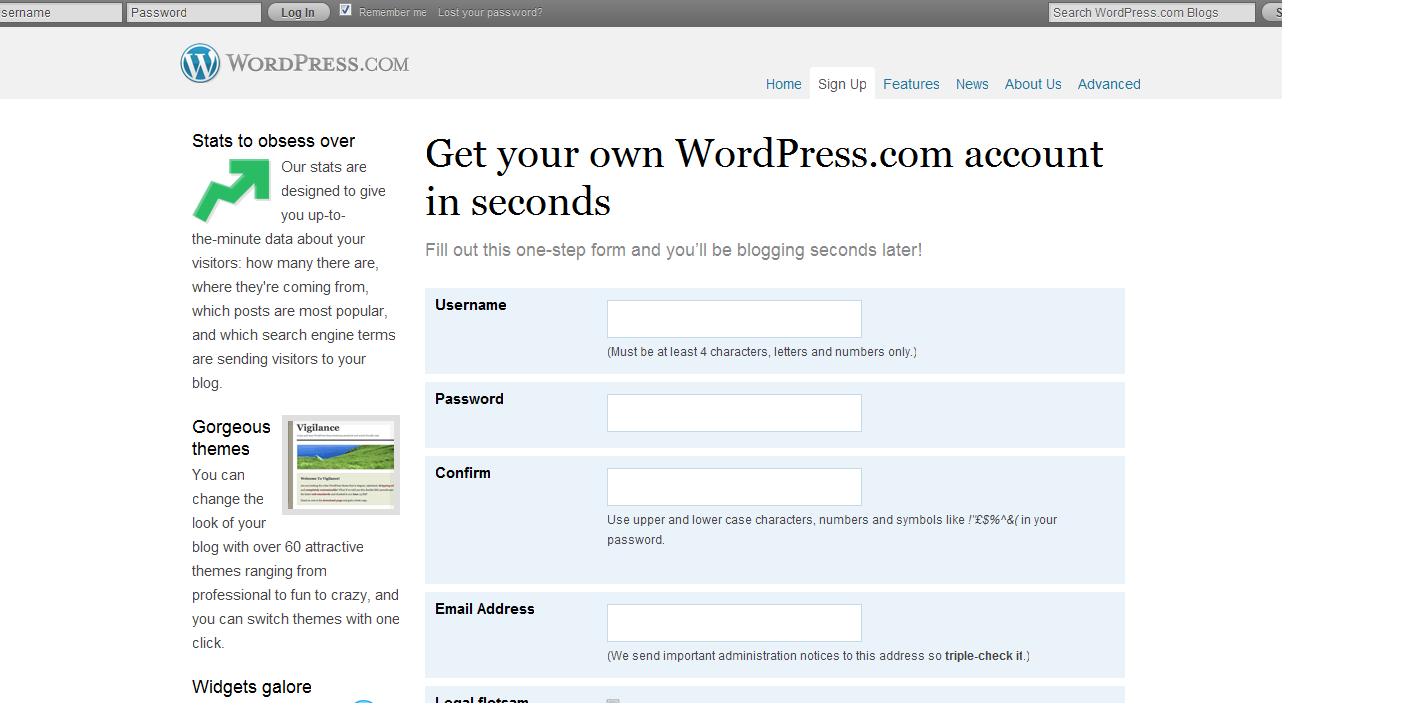This screenshot has width=1420, height=707.
Task: Click the Search WordPress.com Blogs box
Action: pyautogui.click(x=1151, y=12)
